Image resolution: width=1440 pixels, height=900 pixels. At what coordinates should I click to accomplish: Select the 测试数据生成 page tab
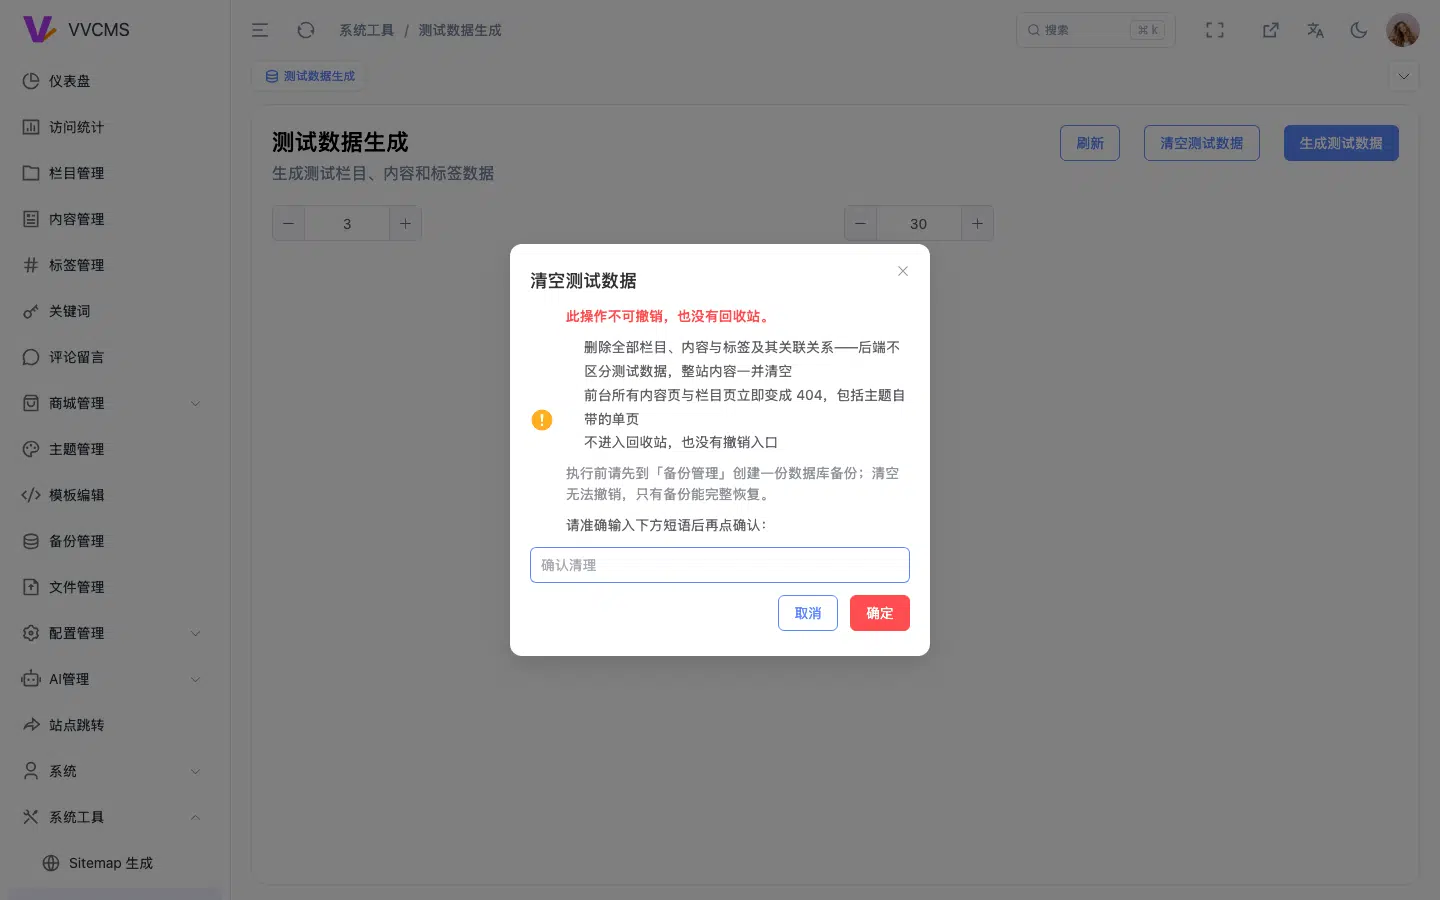[x=310, y=76]
